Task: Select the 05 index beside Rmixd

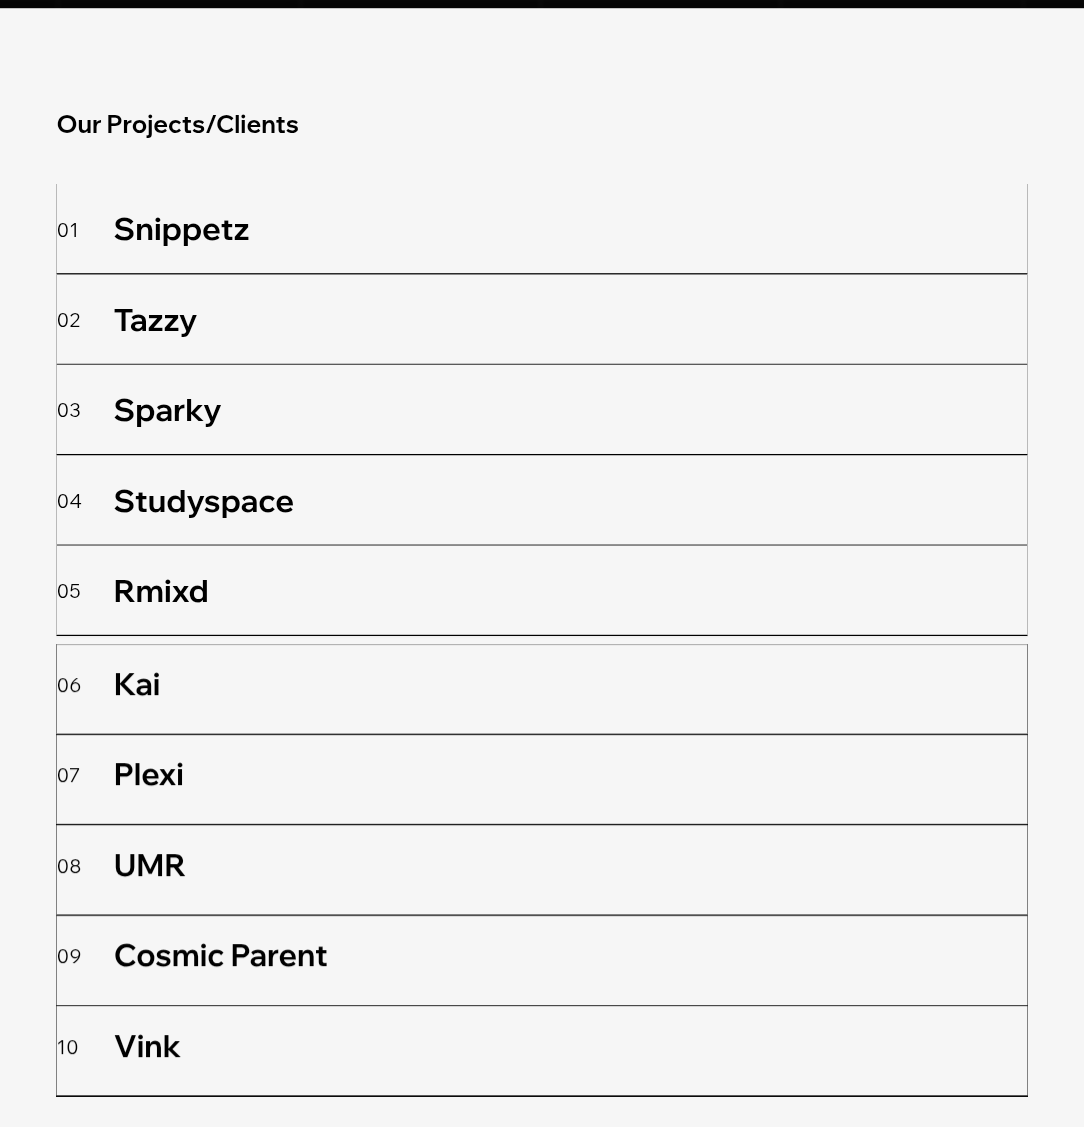Action: click(68, 592)
